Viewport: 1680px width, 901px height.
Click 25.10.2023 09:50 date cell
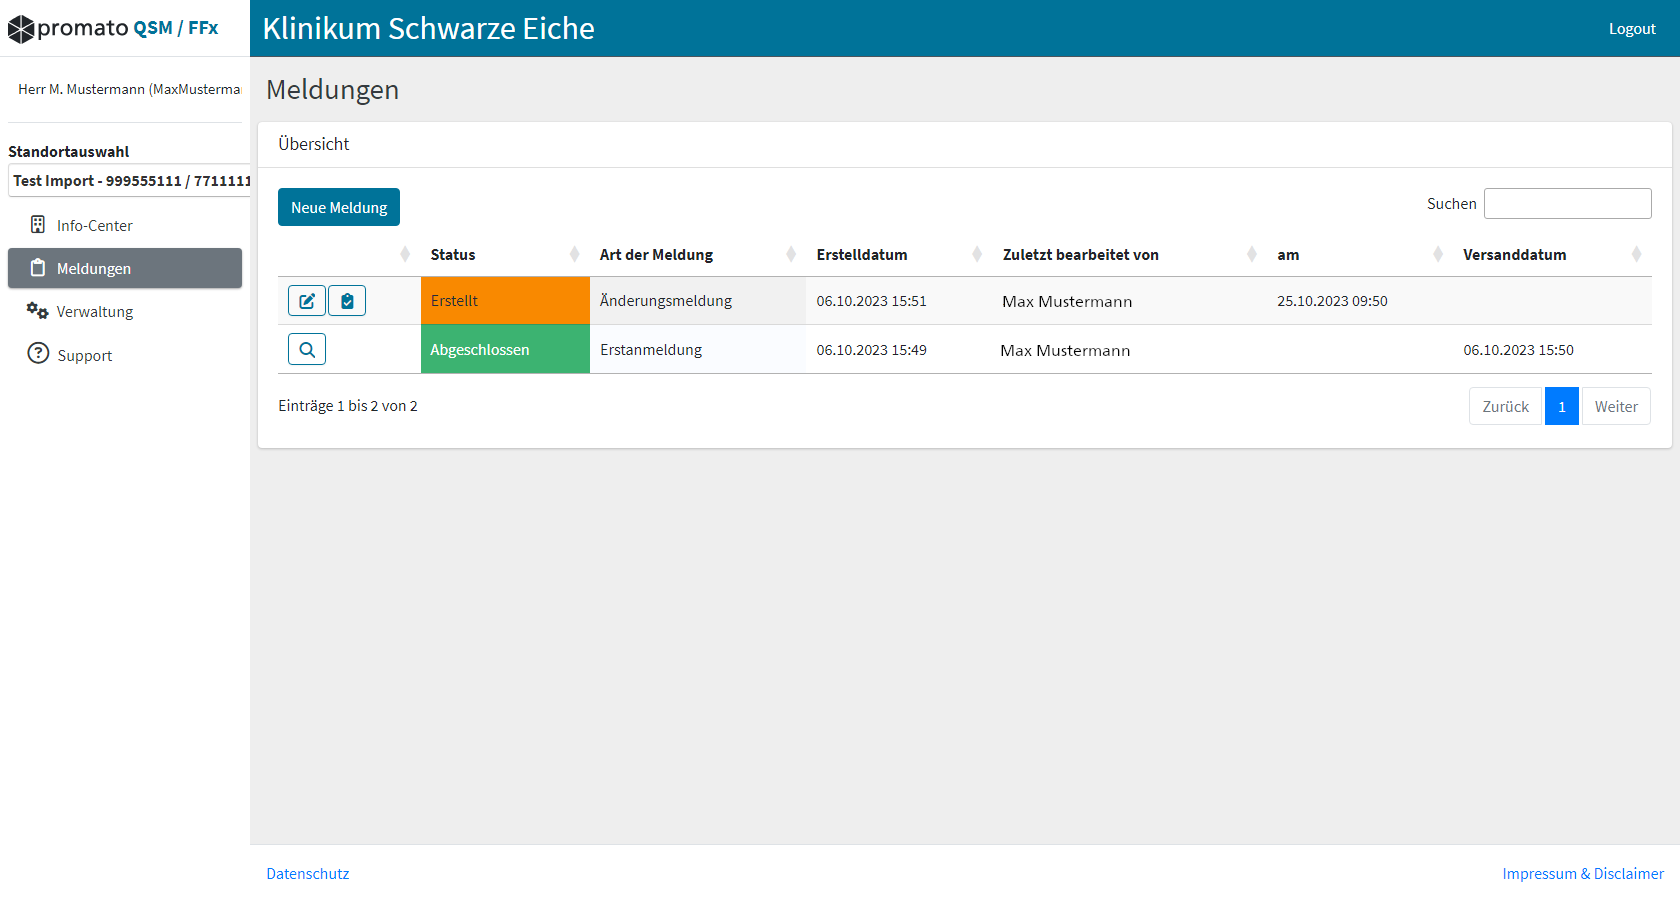1332,300
